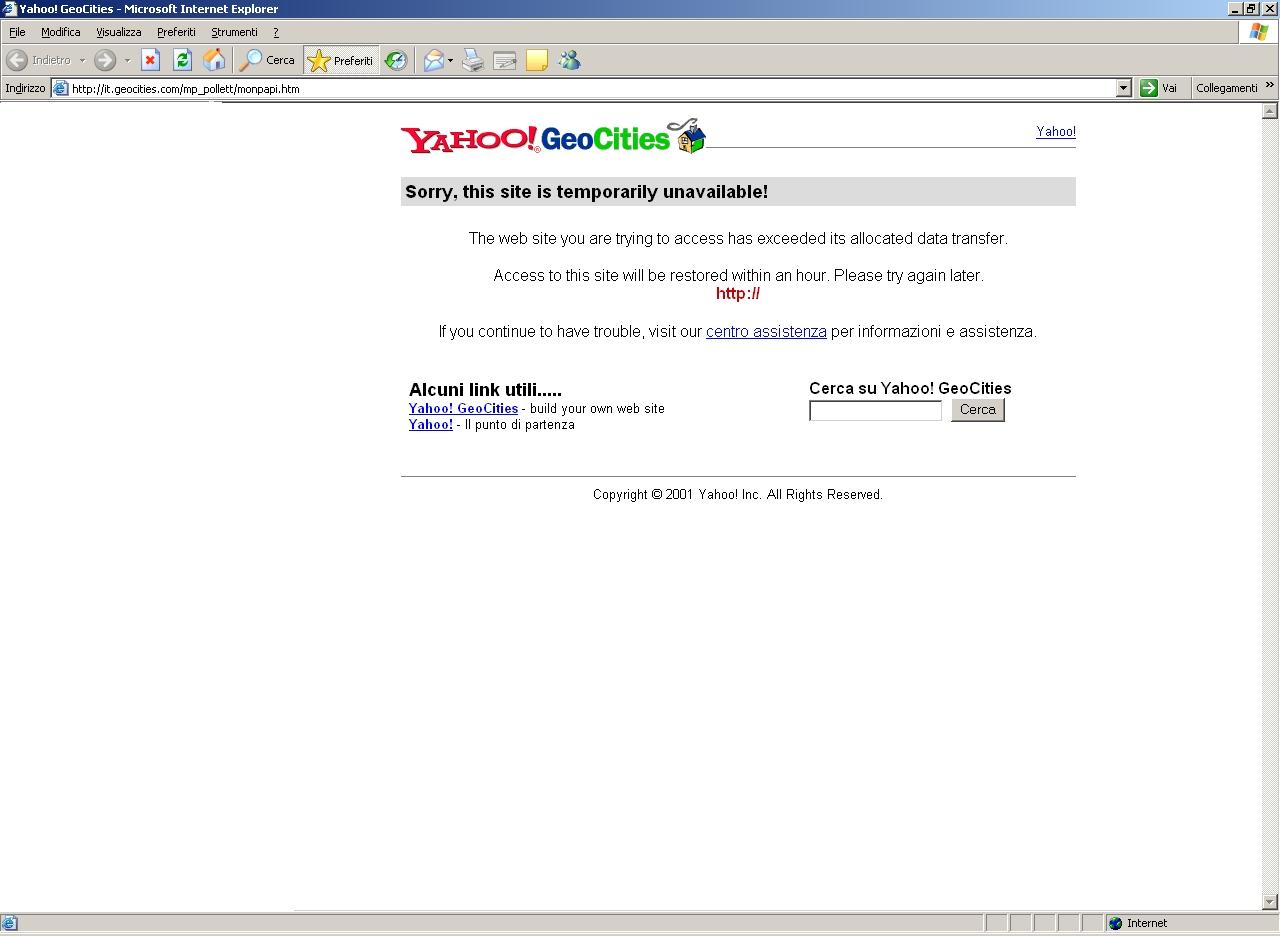
Task: Click the Windows flag logo icon
Action: [1259, 32]
